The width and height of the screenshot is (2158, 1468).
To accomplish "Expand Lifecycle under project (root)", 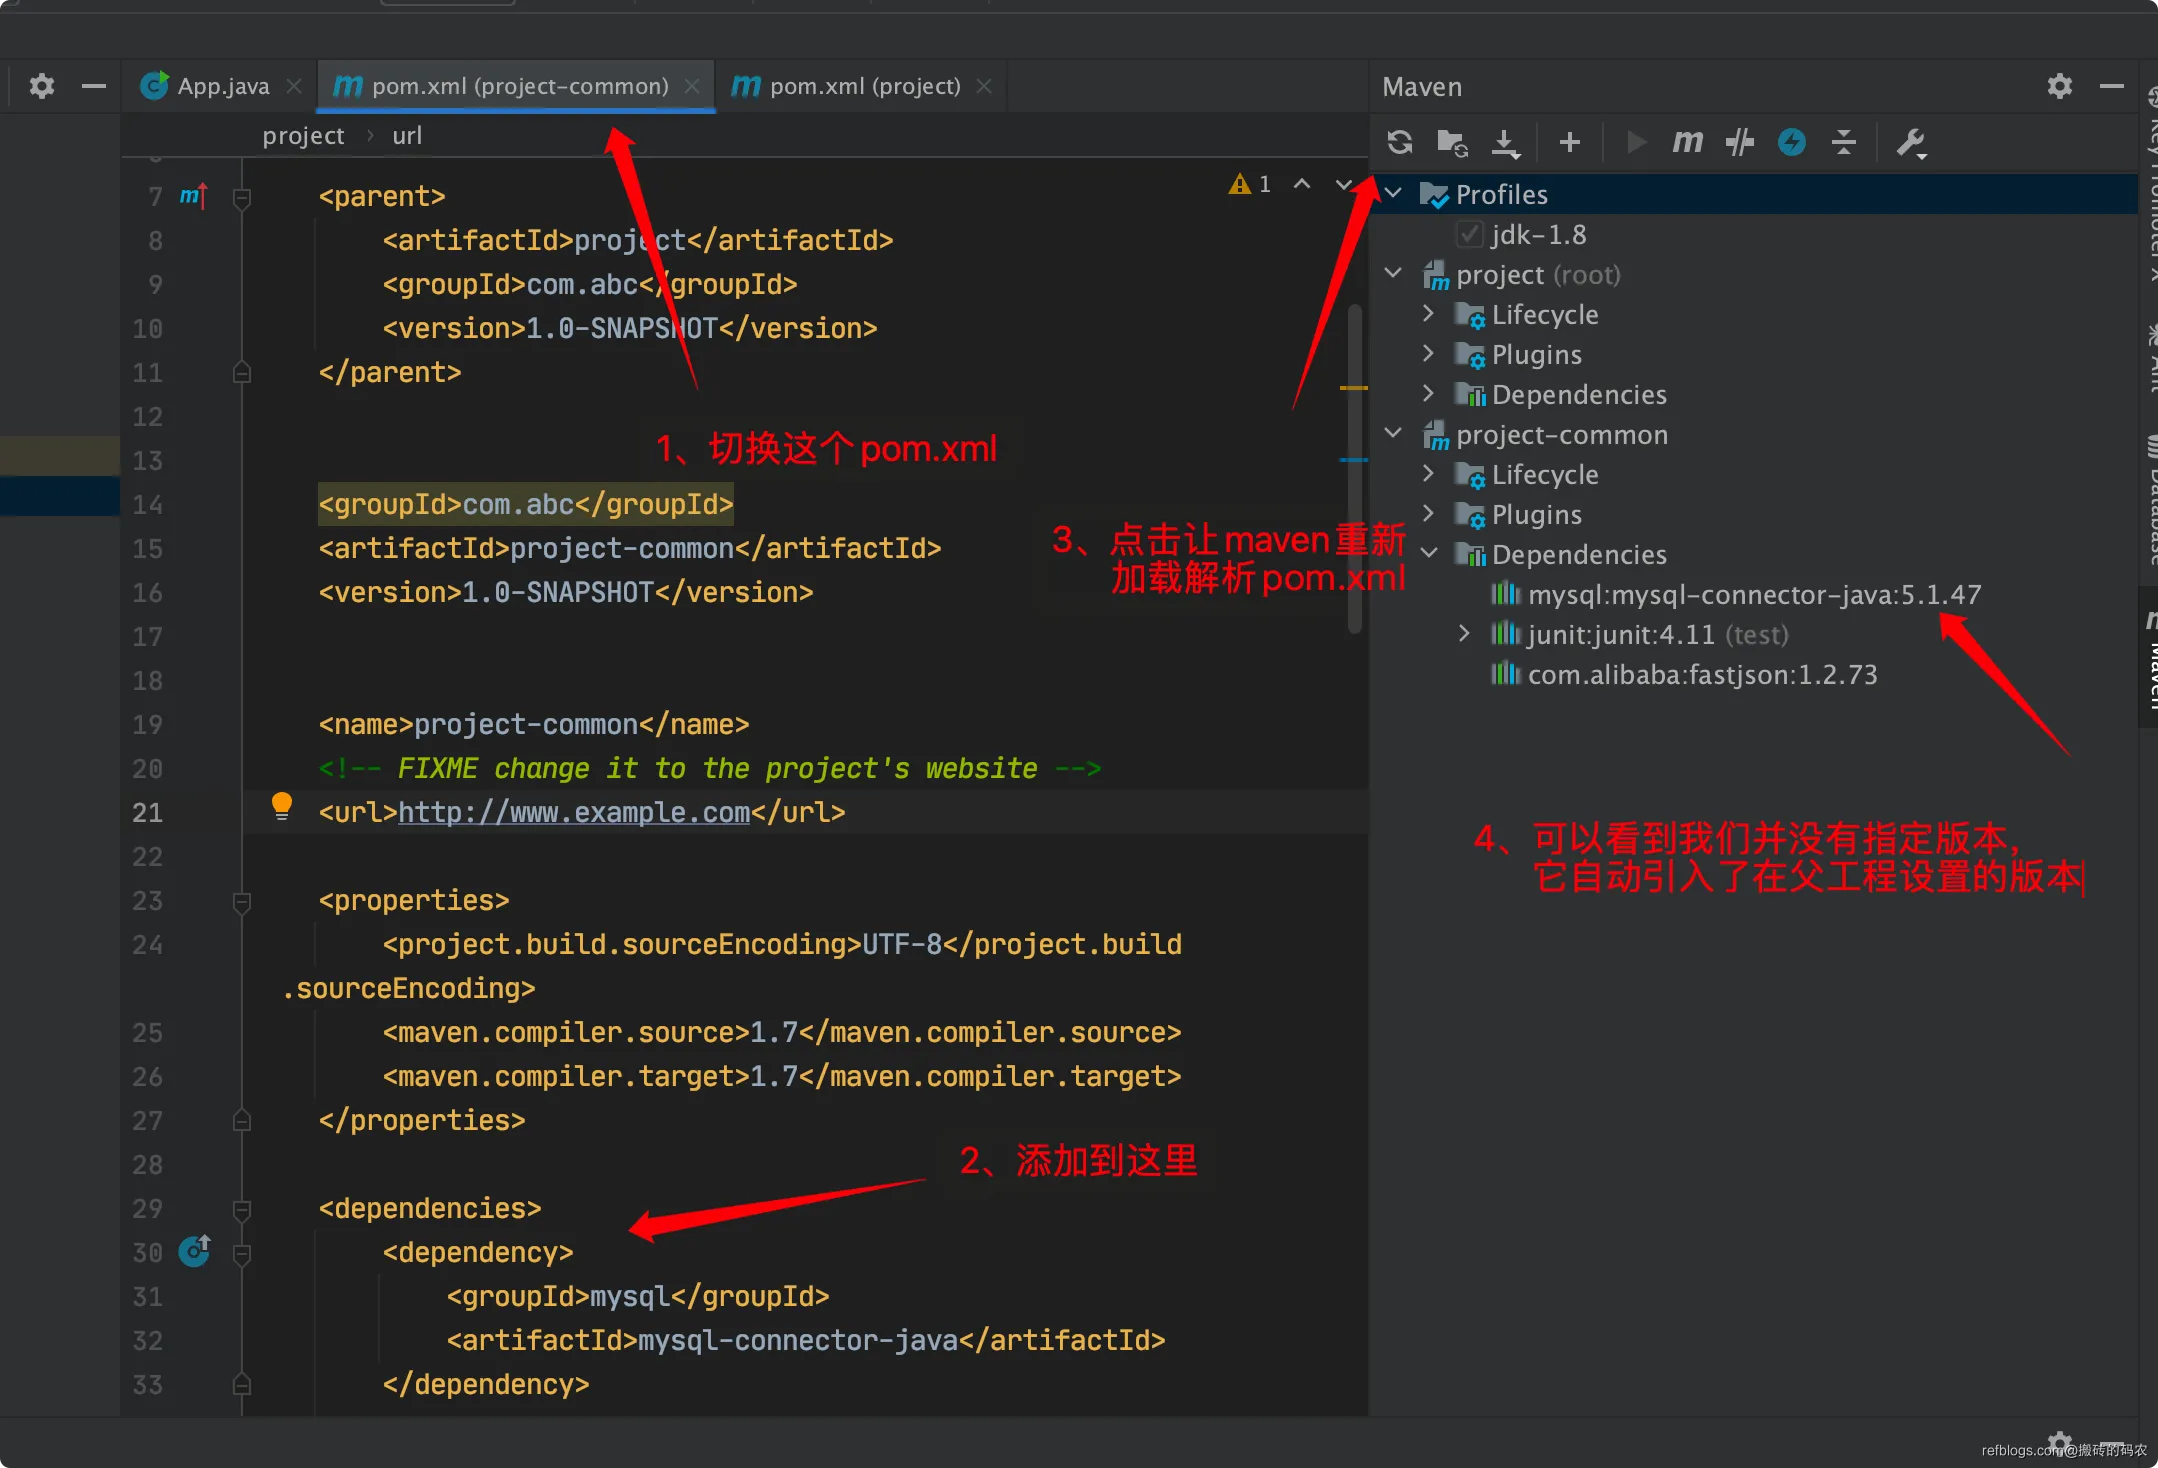I will (x=1428, y=314).
